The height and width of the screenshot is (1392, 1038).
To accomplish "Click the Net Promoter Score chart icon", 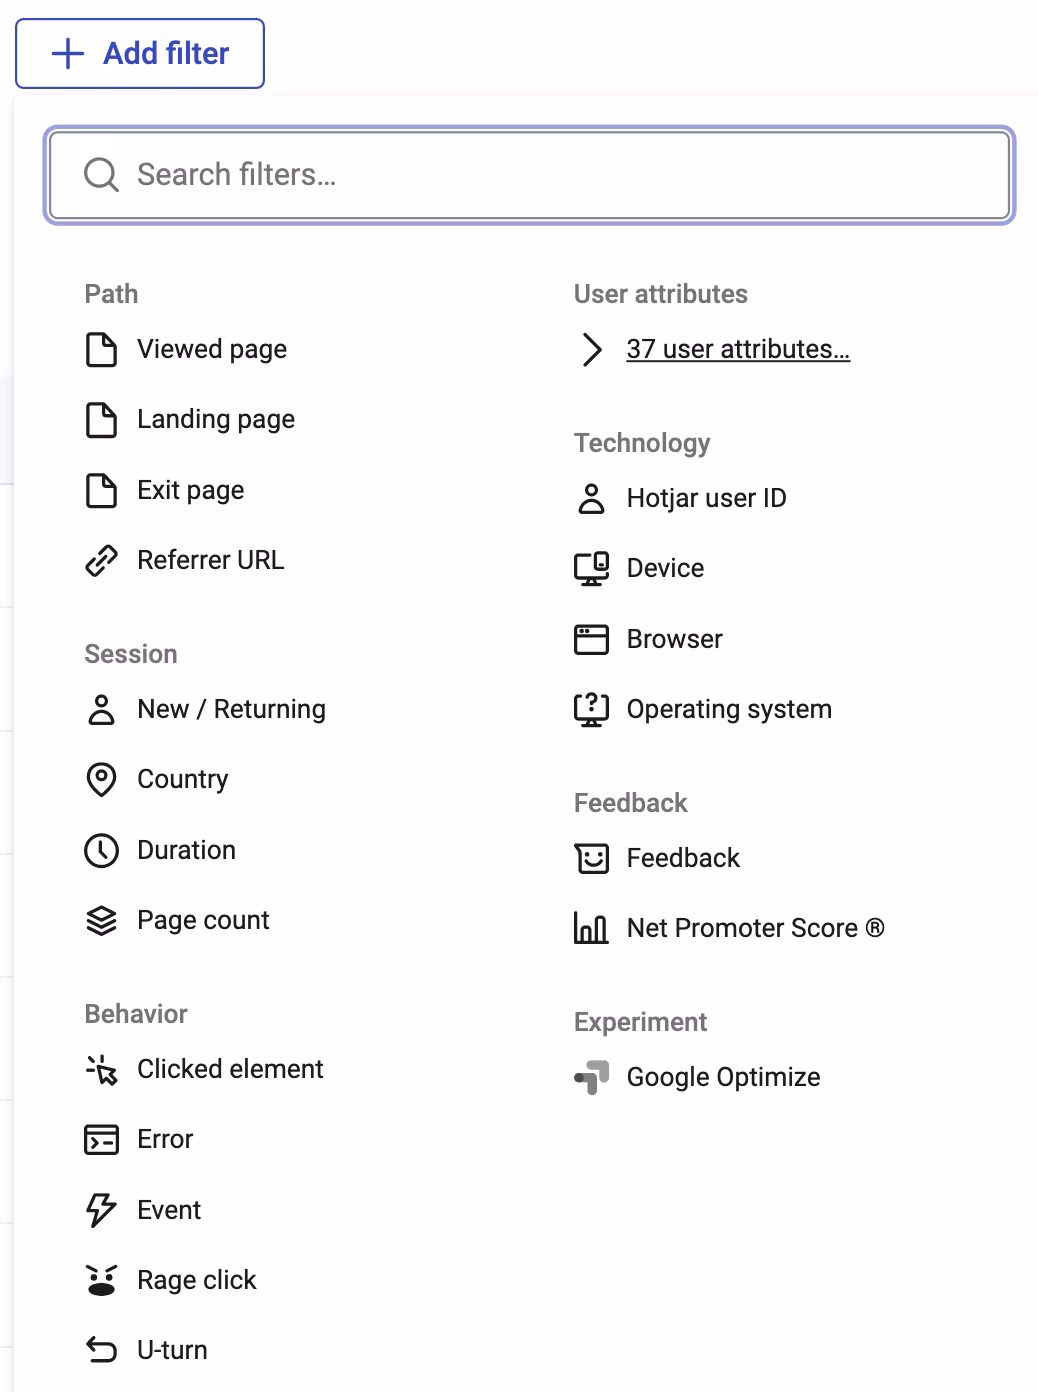I will 591,928.
